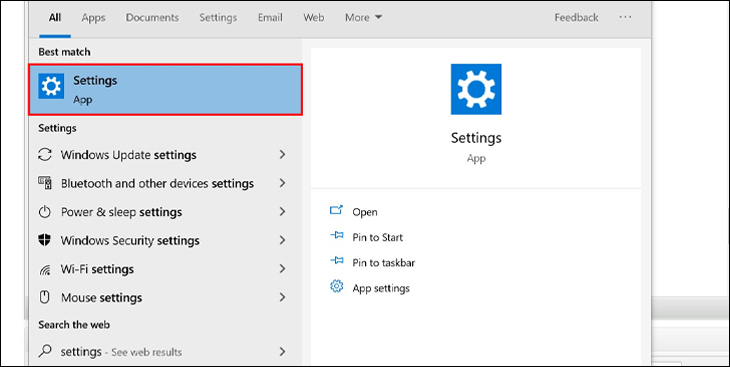
Task: Click Pin to Start
Action: [x=378, y=237]
